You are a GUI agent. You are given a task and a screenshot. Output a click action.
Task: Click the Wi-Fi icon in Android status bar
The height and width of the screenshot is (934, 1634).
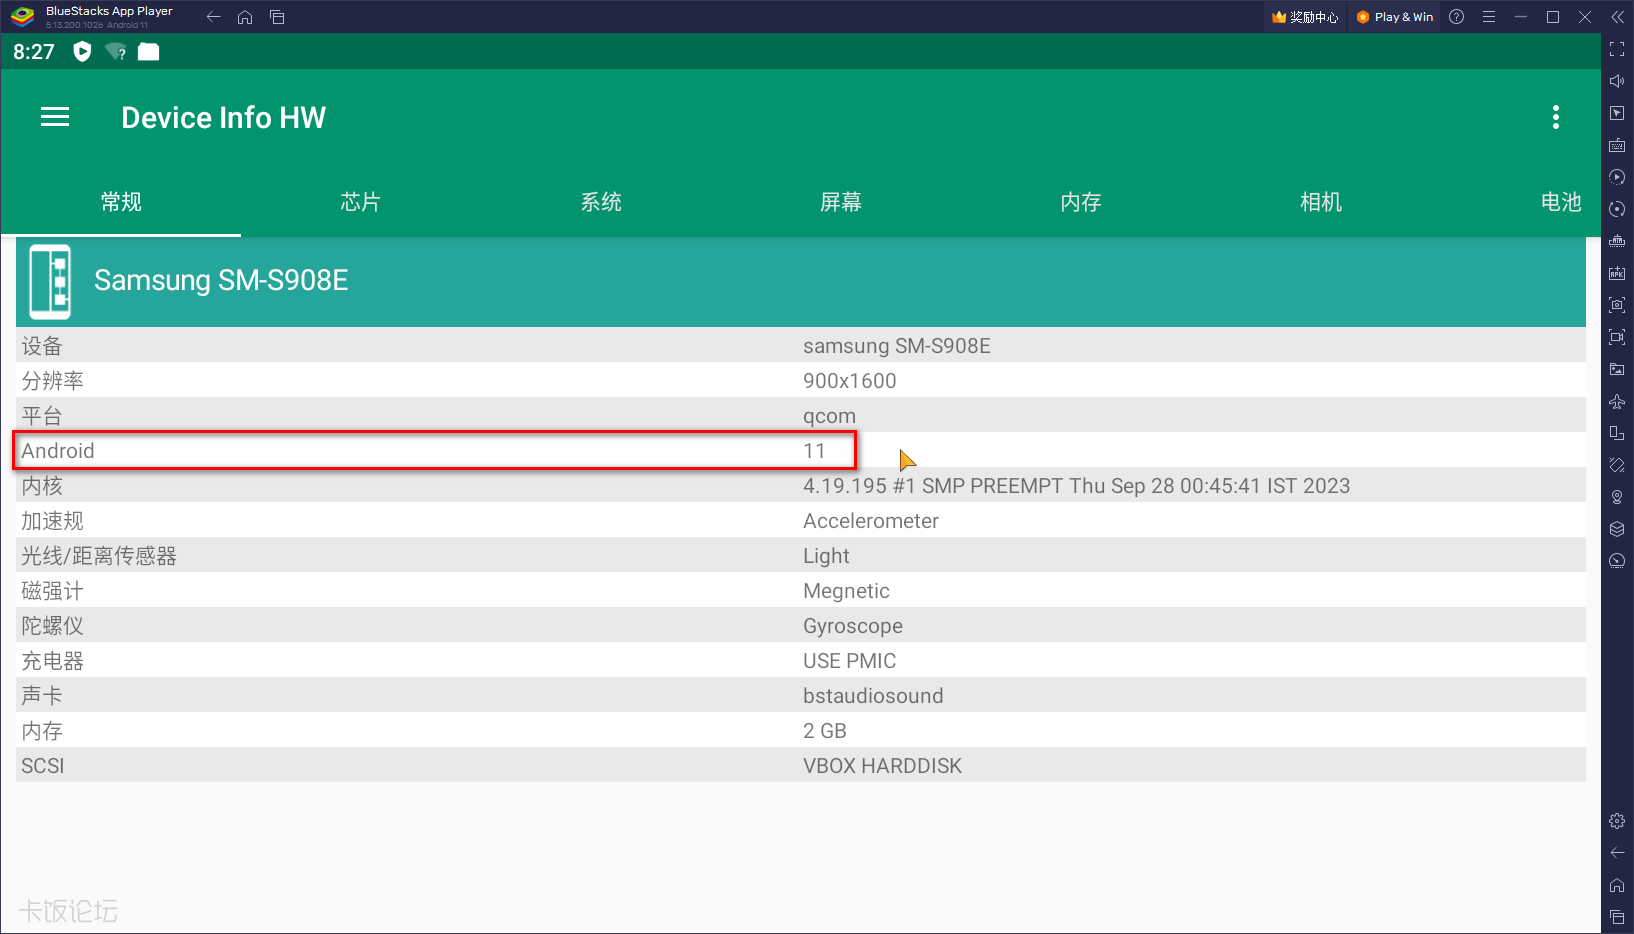click(116, 52)
